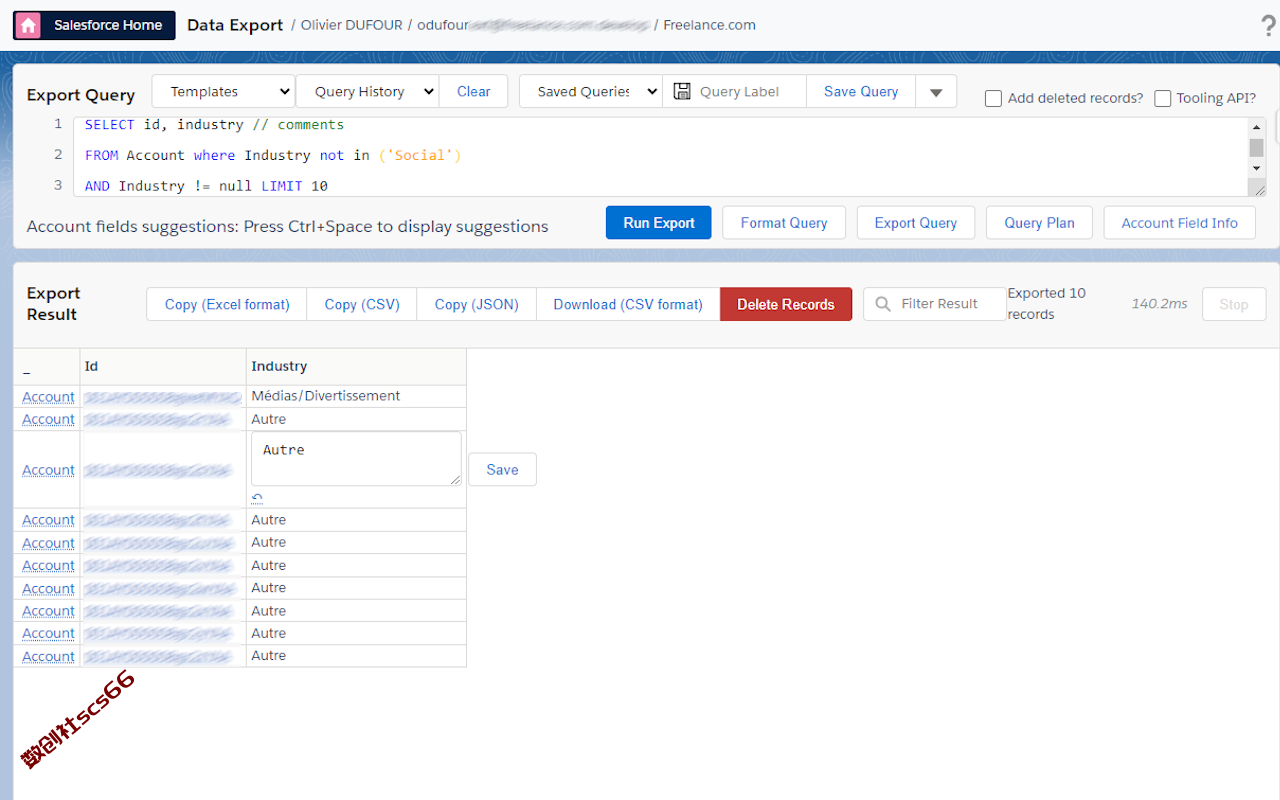Click the red Delete Records button

[x=786, y=304]
